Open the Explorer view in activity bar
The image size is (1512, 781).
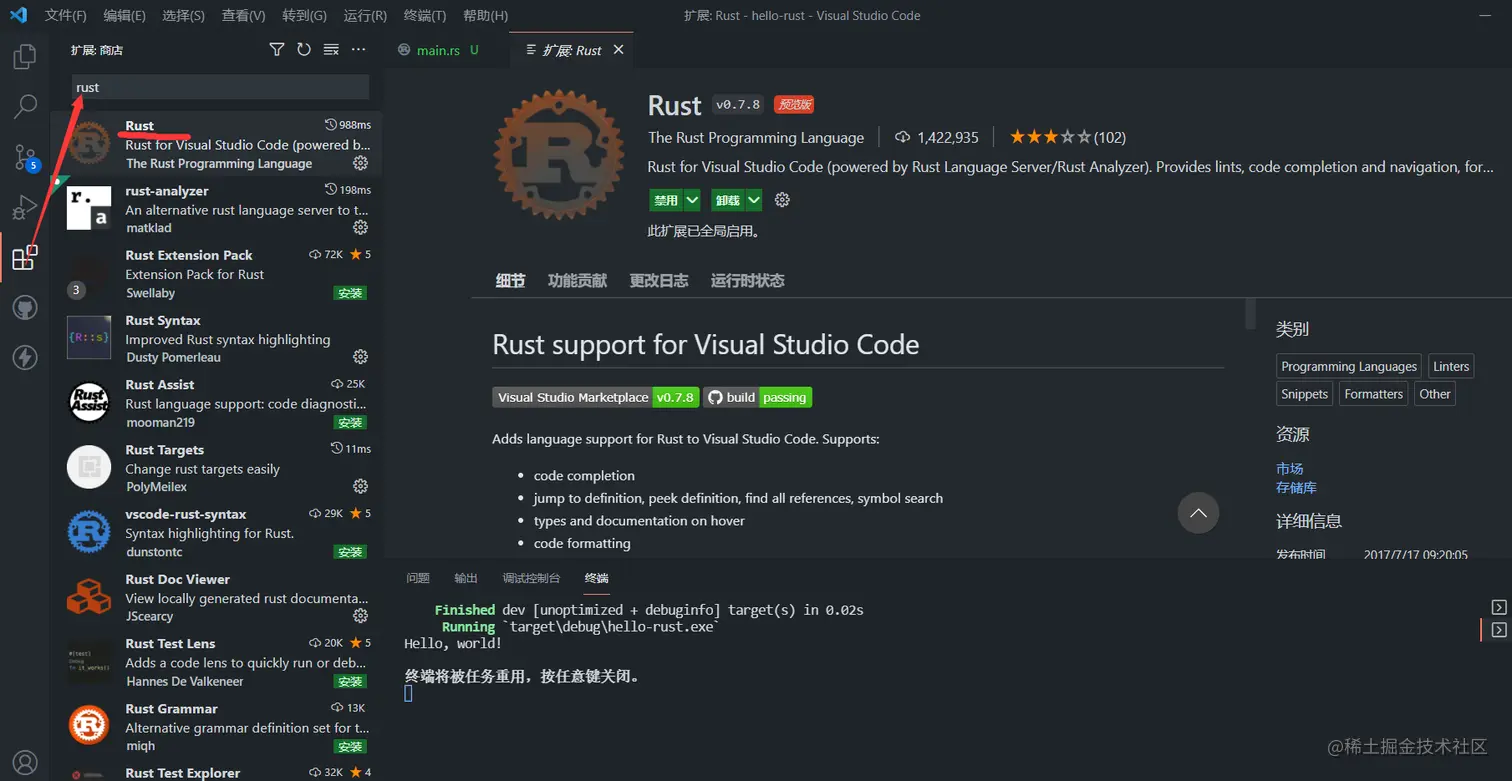click(x=25, y=56)
